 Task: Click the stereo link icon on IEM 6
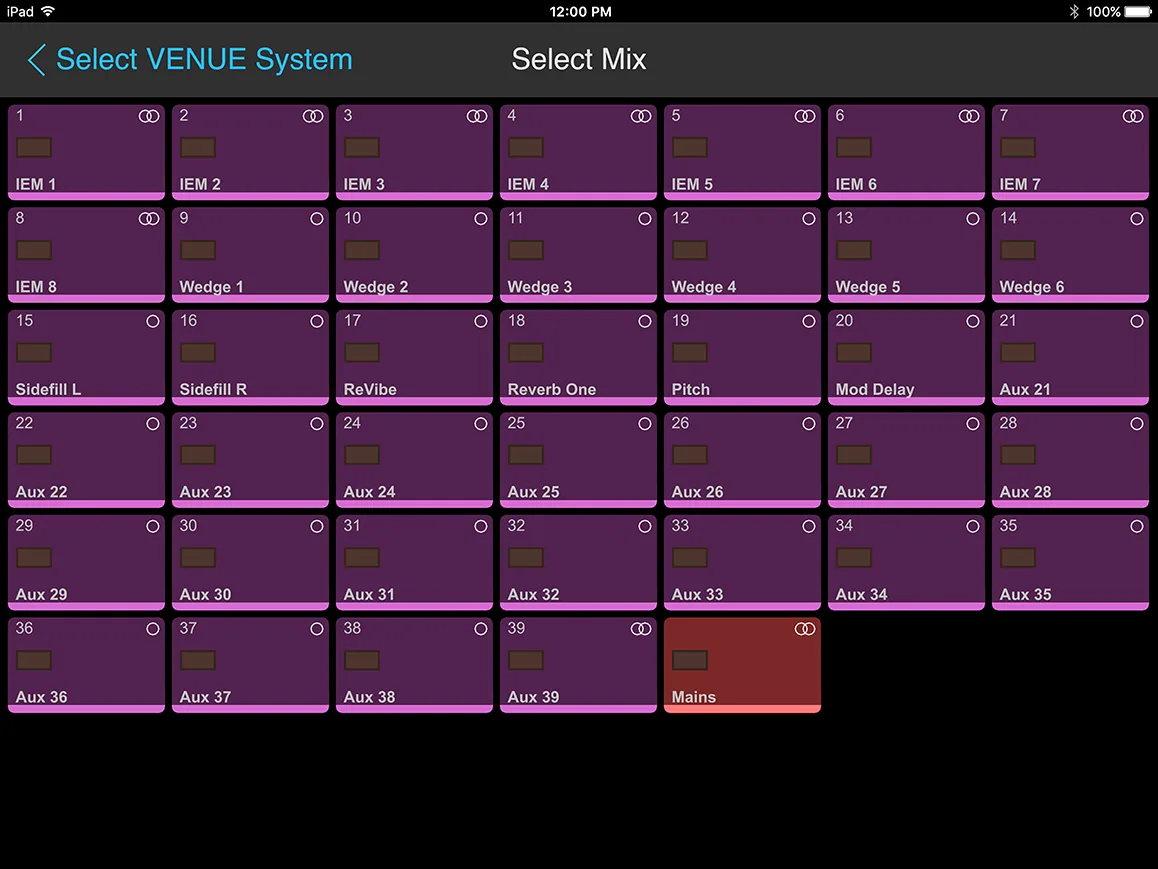(x=969, y=116)
